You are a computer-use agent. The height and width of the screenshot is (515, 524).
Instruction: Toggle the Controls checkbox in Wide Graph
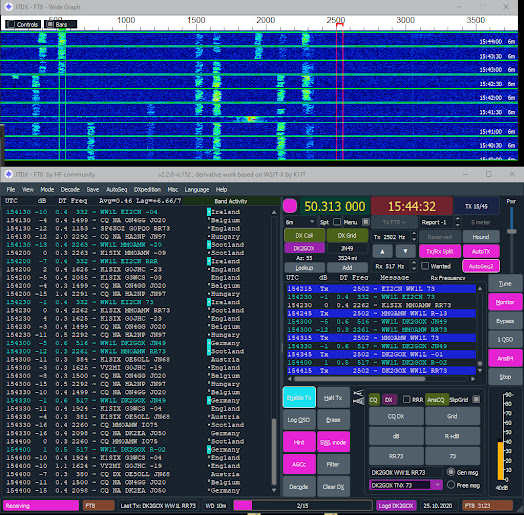click(x=11, y=24)
